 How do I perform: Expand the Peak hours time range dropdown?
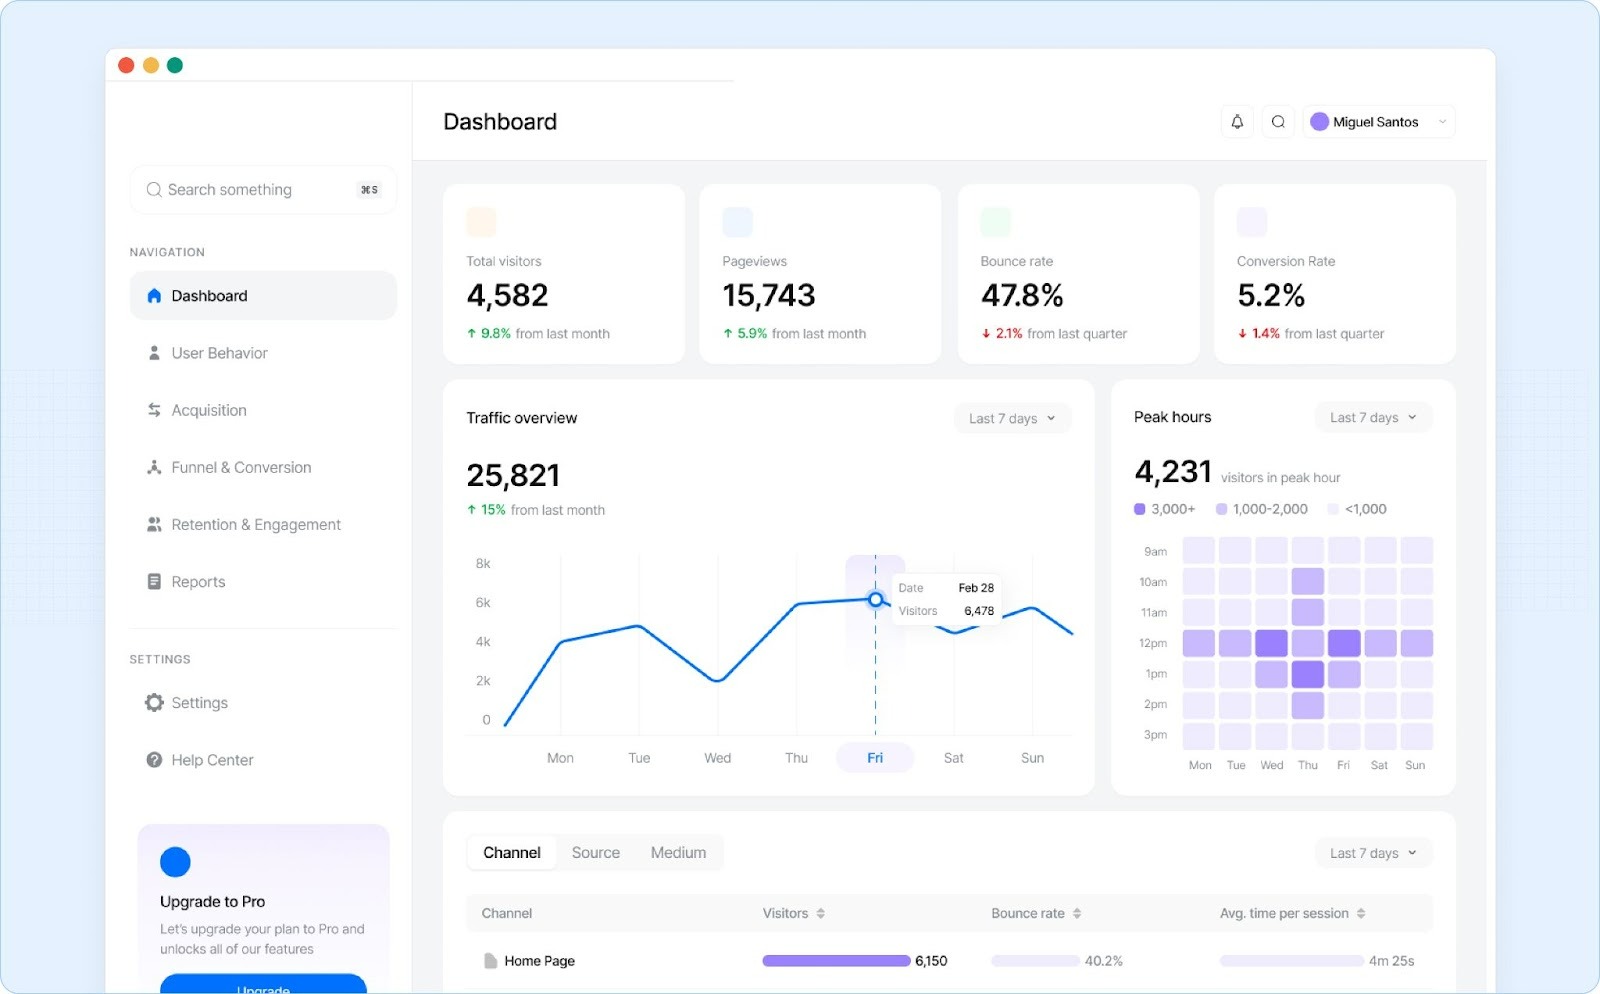click(x=1372, y=417)
